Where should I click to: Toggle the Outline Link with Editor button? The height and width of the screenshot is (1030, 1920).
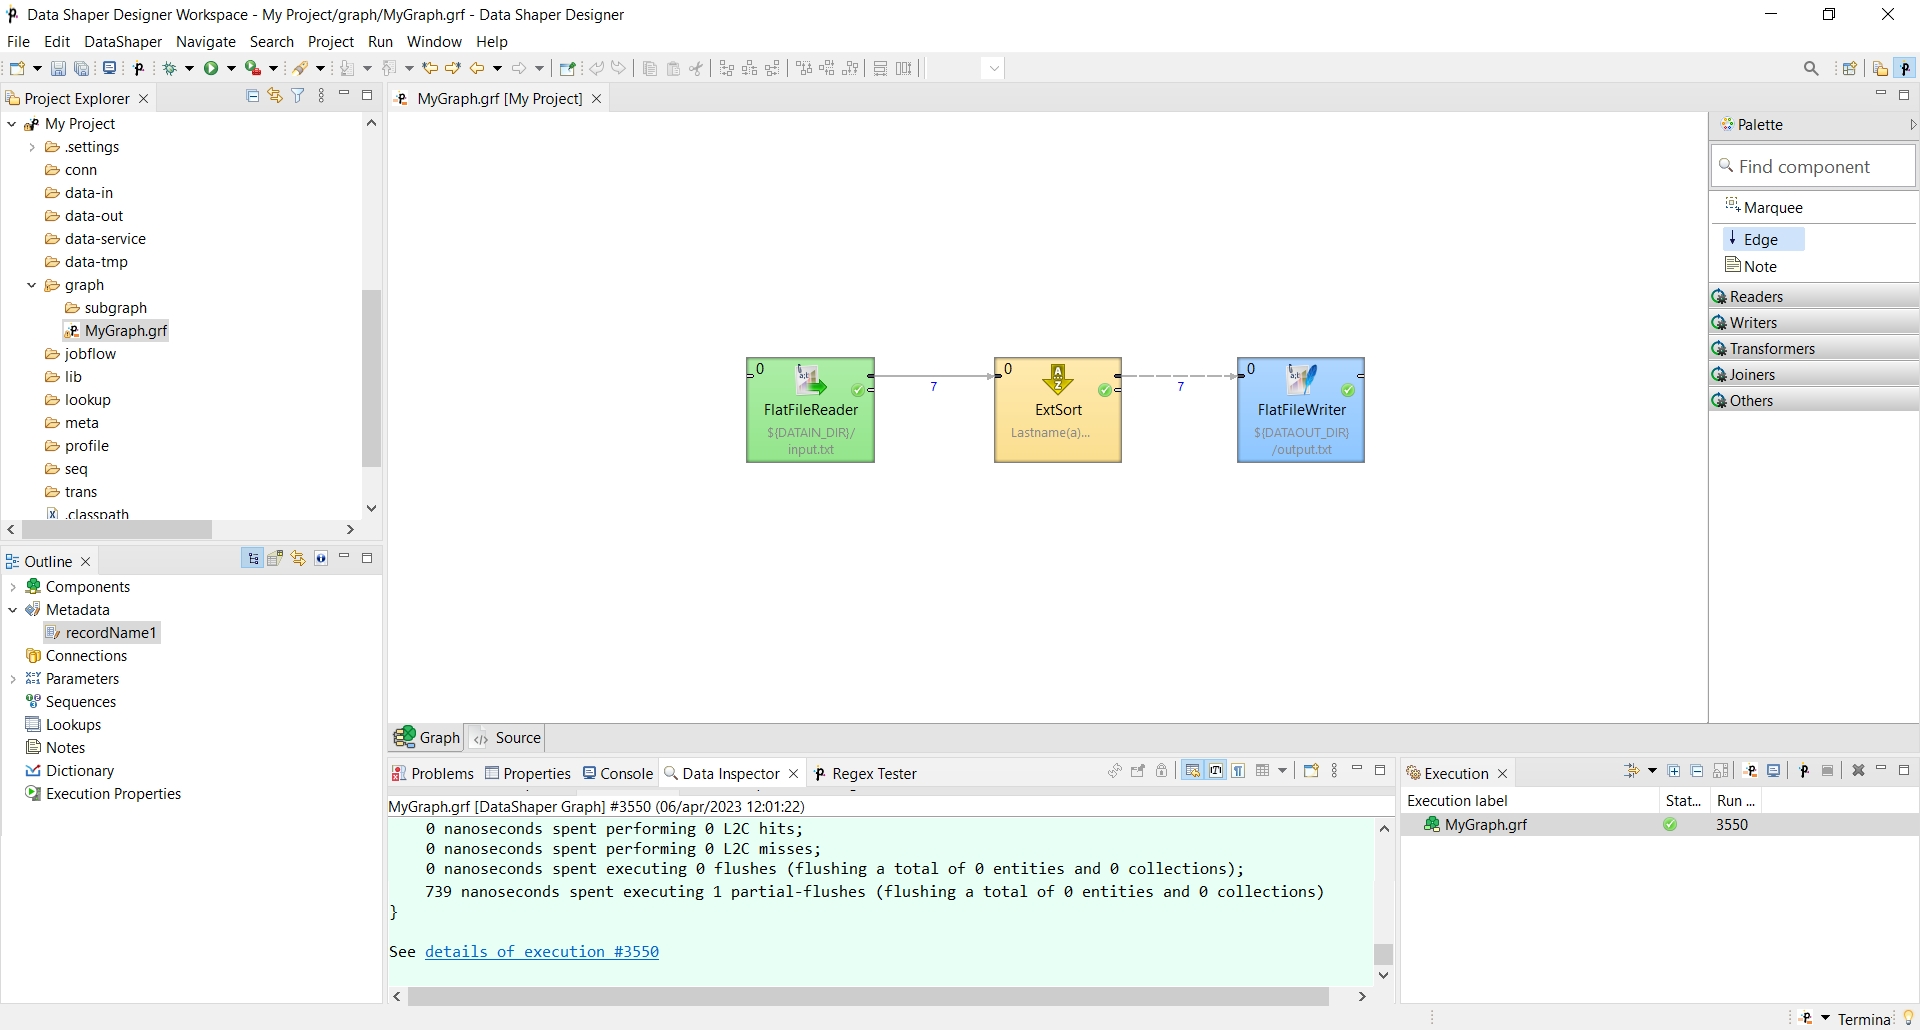(x=298, y=559)
